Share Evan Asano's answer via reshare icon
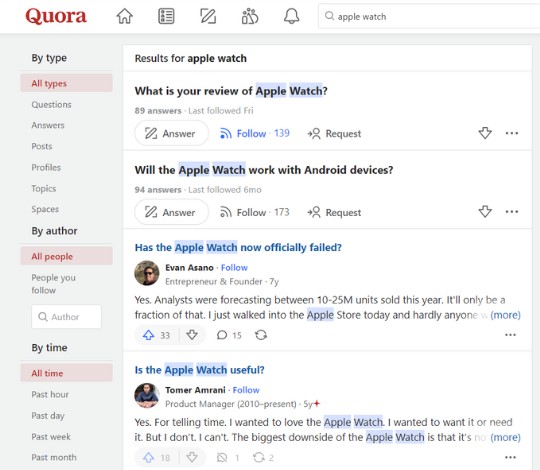The image size is (540, 470). tap(261, 335)
